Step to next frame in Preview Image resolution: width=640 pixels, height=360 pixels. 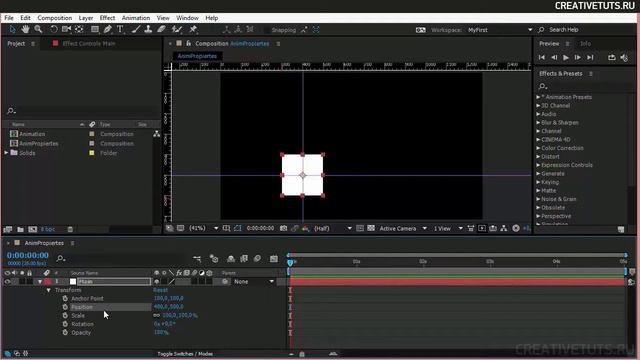(x=578, y=58)
